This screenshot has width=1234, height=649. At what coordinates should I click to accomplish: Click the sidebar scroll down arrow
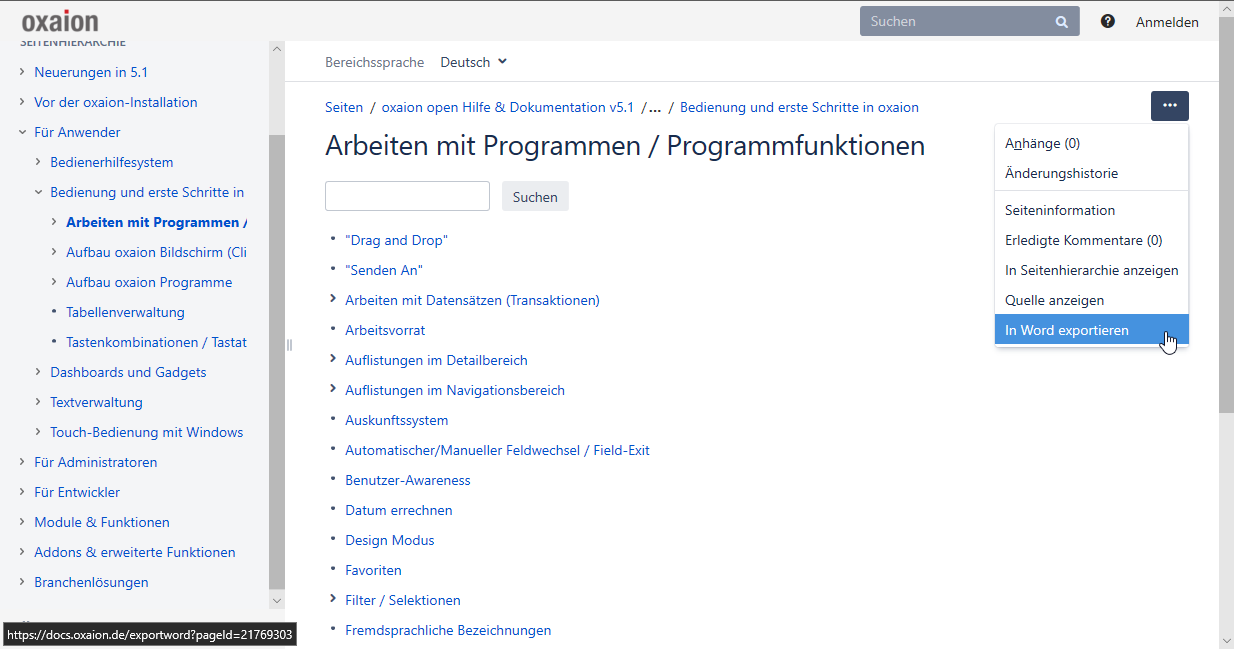point(277,600)
